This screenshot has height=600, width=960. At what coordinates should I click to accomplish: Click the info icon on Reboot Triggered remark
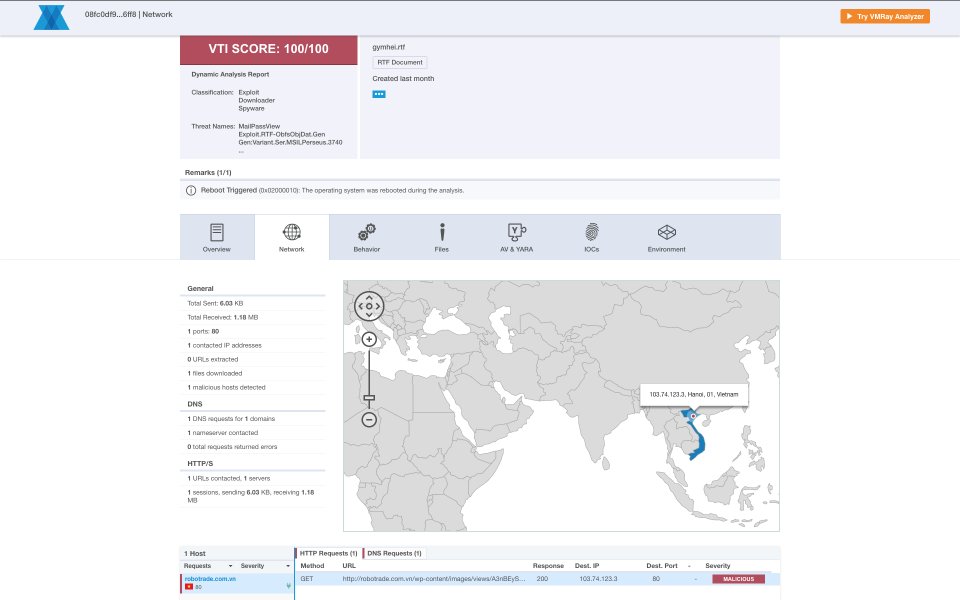[x=191, y=188]
